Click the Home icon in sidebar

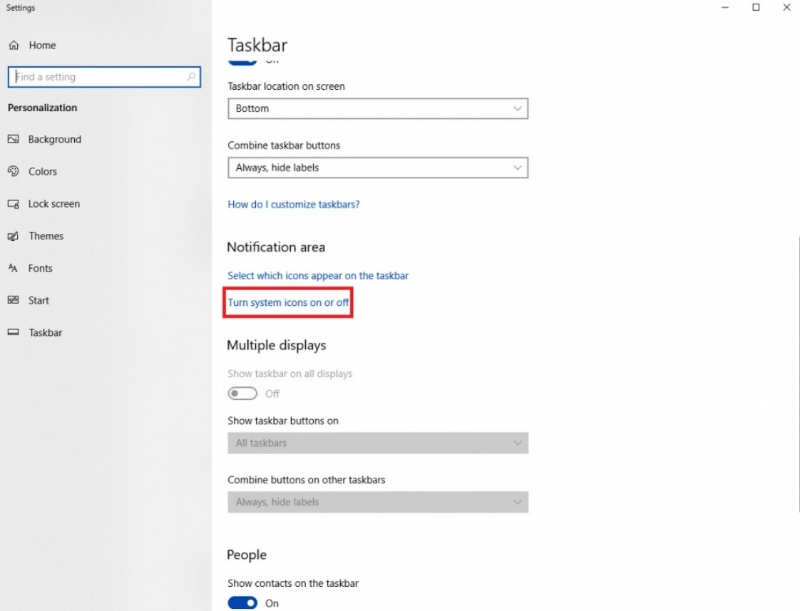pyautogui.click(x=14, y=45)
